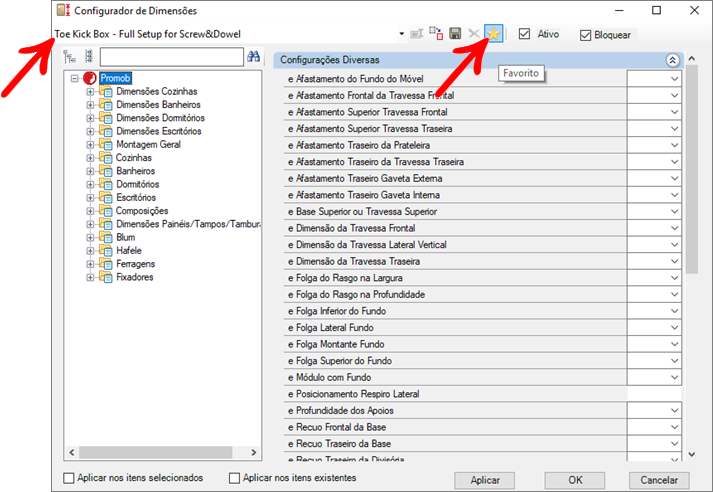Click the Cancelar button

659,480
